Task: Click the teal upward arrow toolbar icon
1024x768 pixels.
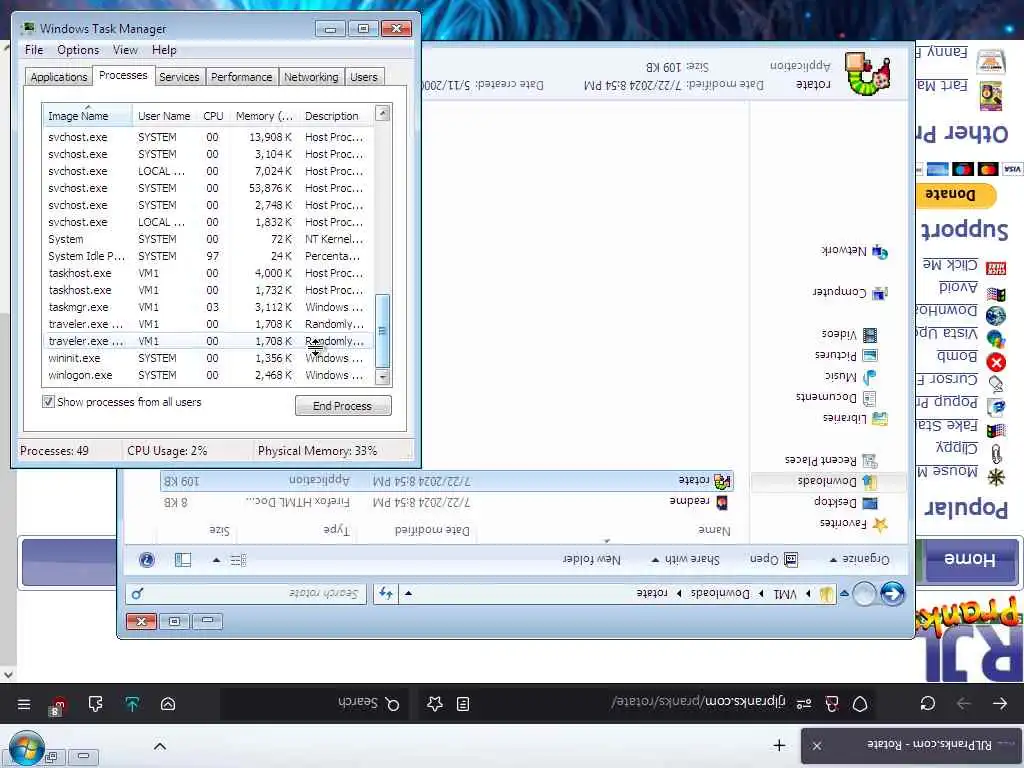Action: tap(132, 704)
